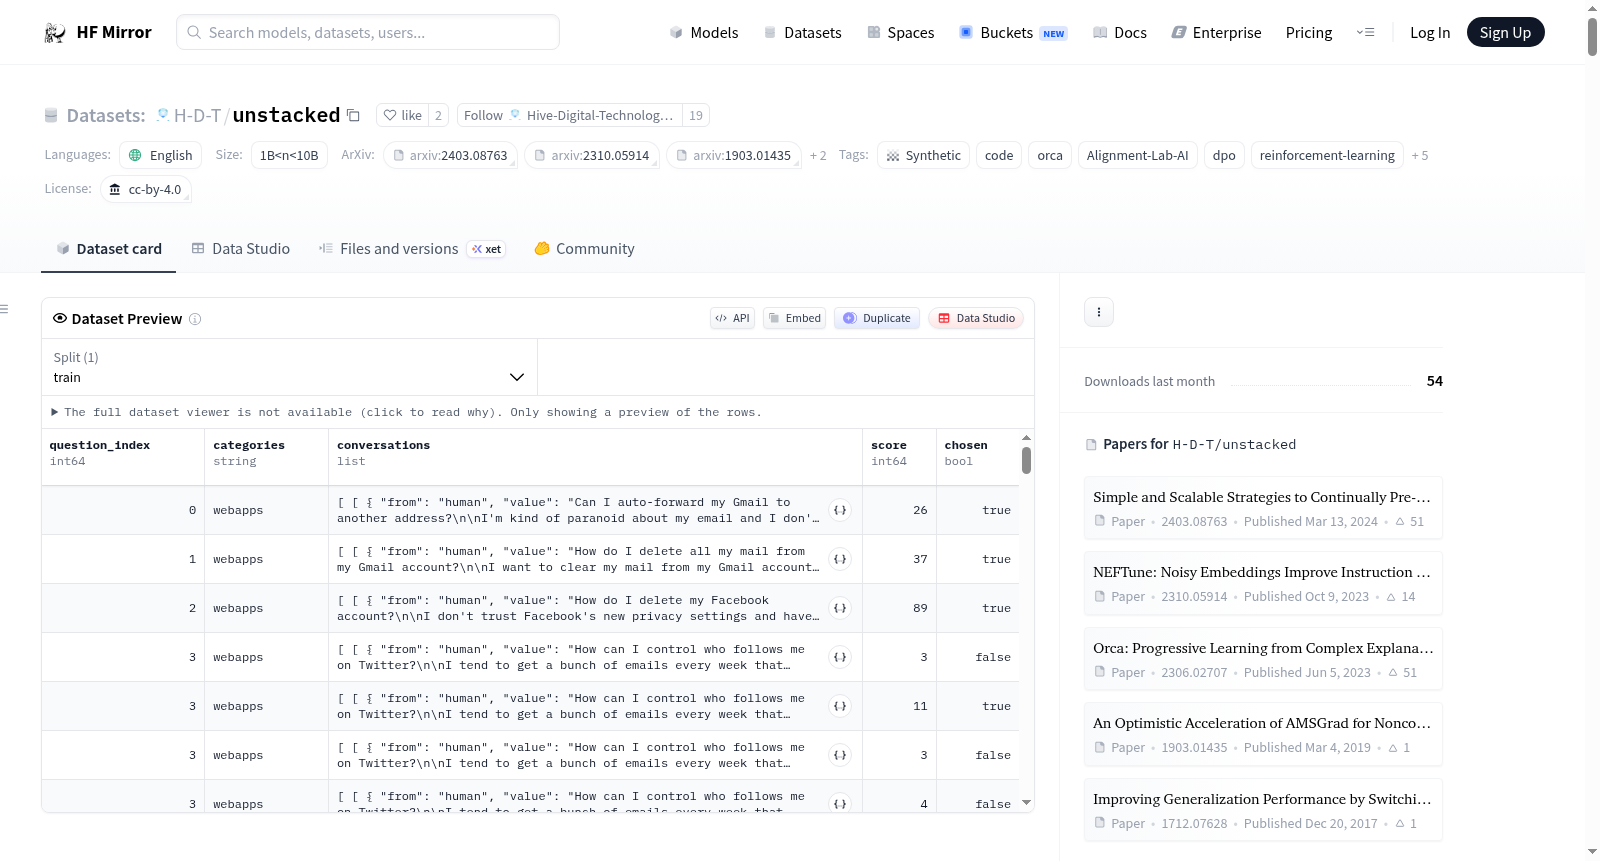Open the sidebar three-dot options menu
This screenshot has height=861, width=1600.
(x=1099, y=312)
